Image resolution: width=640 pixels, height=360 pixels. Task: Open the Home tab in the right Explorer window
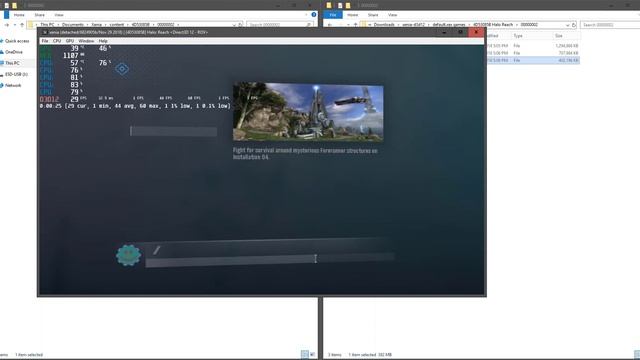(x=352, y=15)
